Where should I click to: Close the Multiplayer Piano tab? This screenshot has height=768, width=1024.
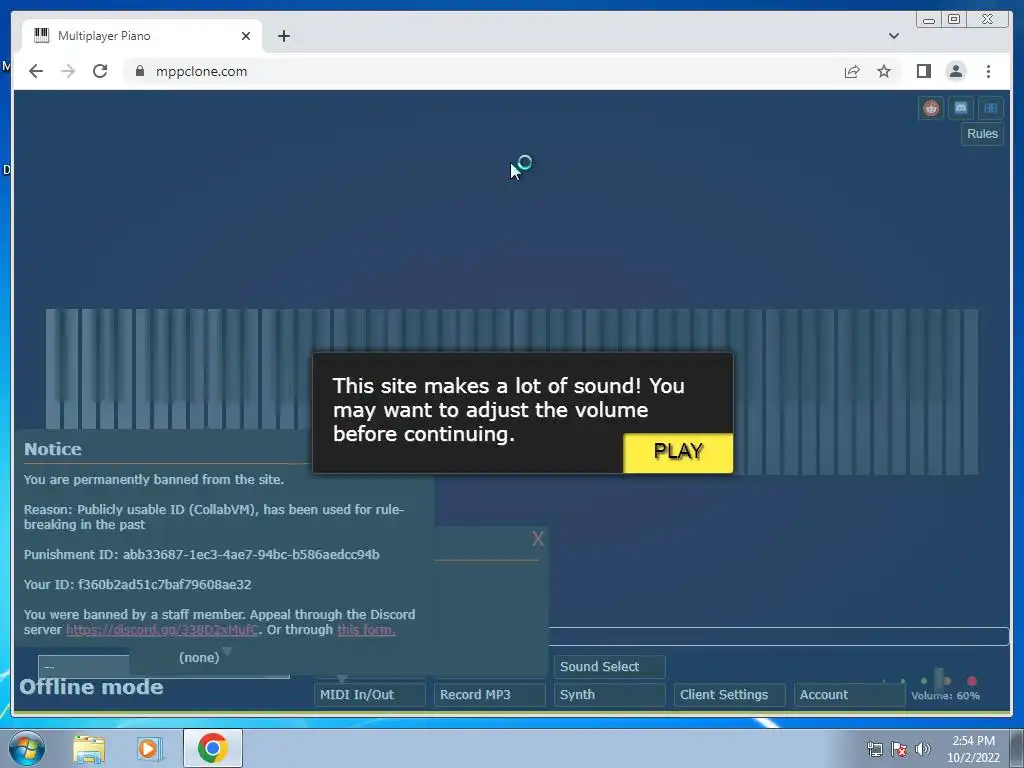coord(246,36)
